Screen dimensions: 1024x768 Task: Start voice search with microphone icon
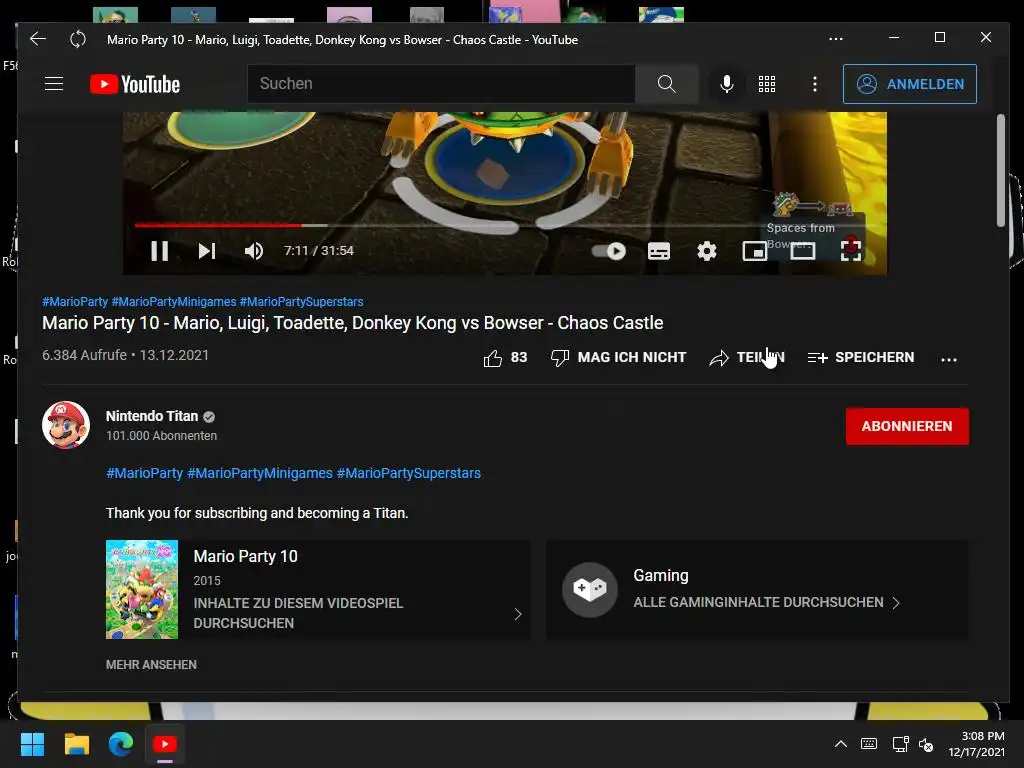coord(726,84)
